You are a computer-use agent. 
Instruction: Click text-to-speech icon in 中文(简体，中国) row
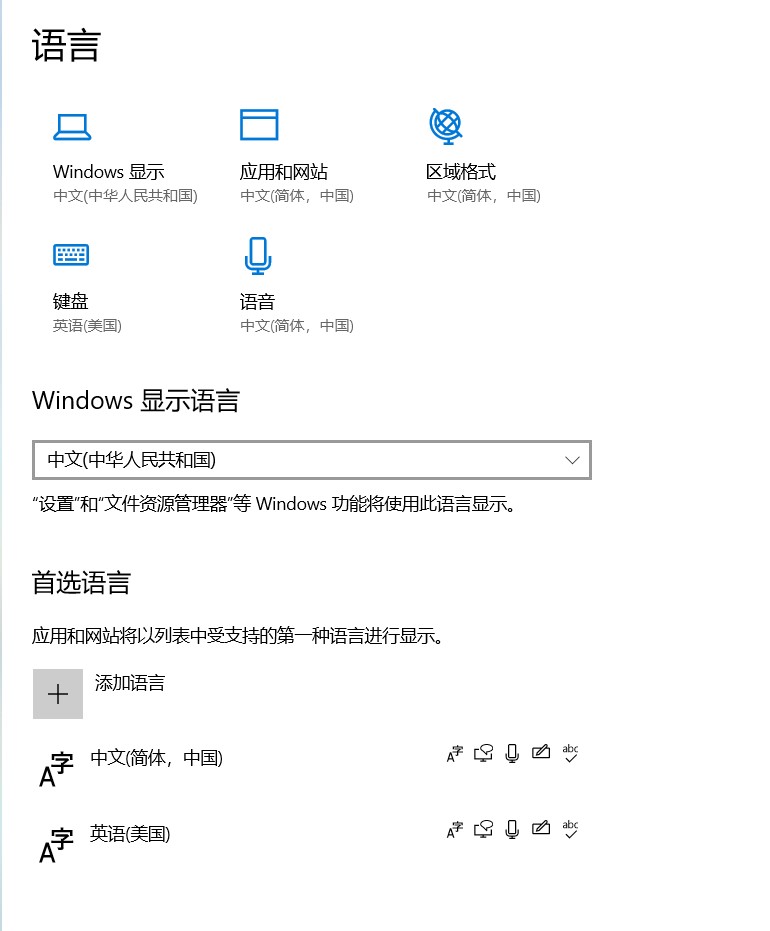pos(483,753)
